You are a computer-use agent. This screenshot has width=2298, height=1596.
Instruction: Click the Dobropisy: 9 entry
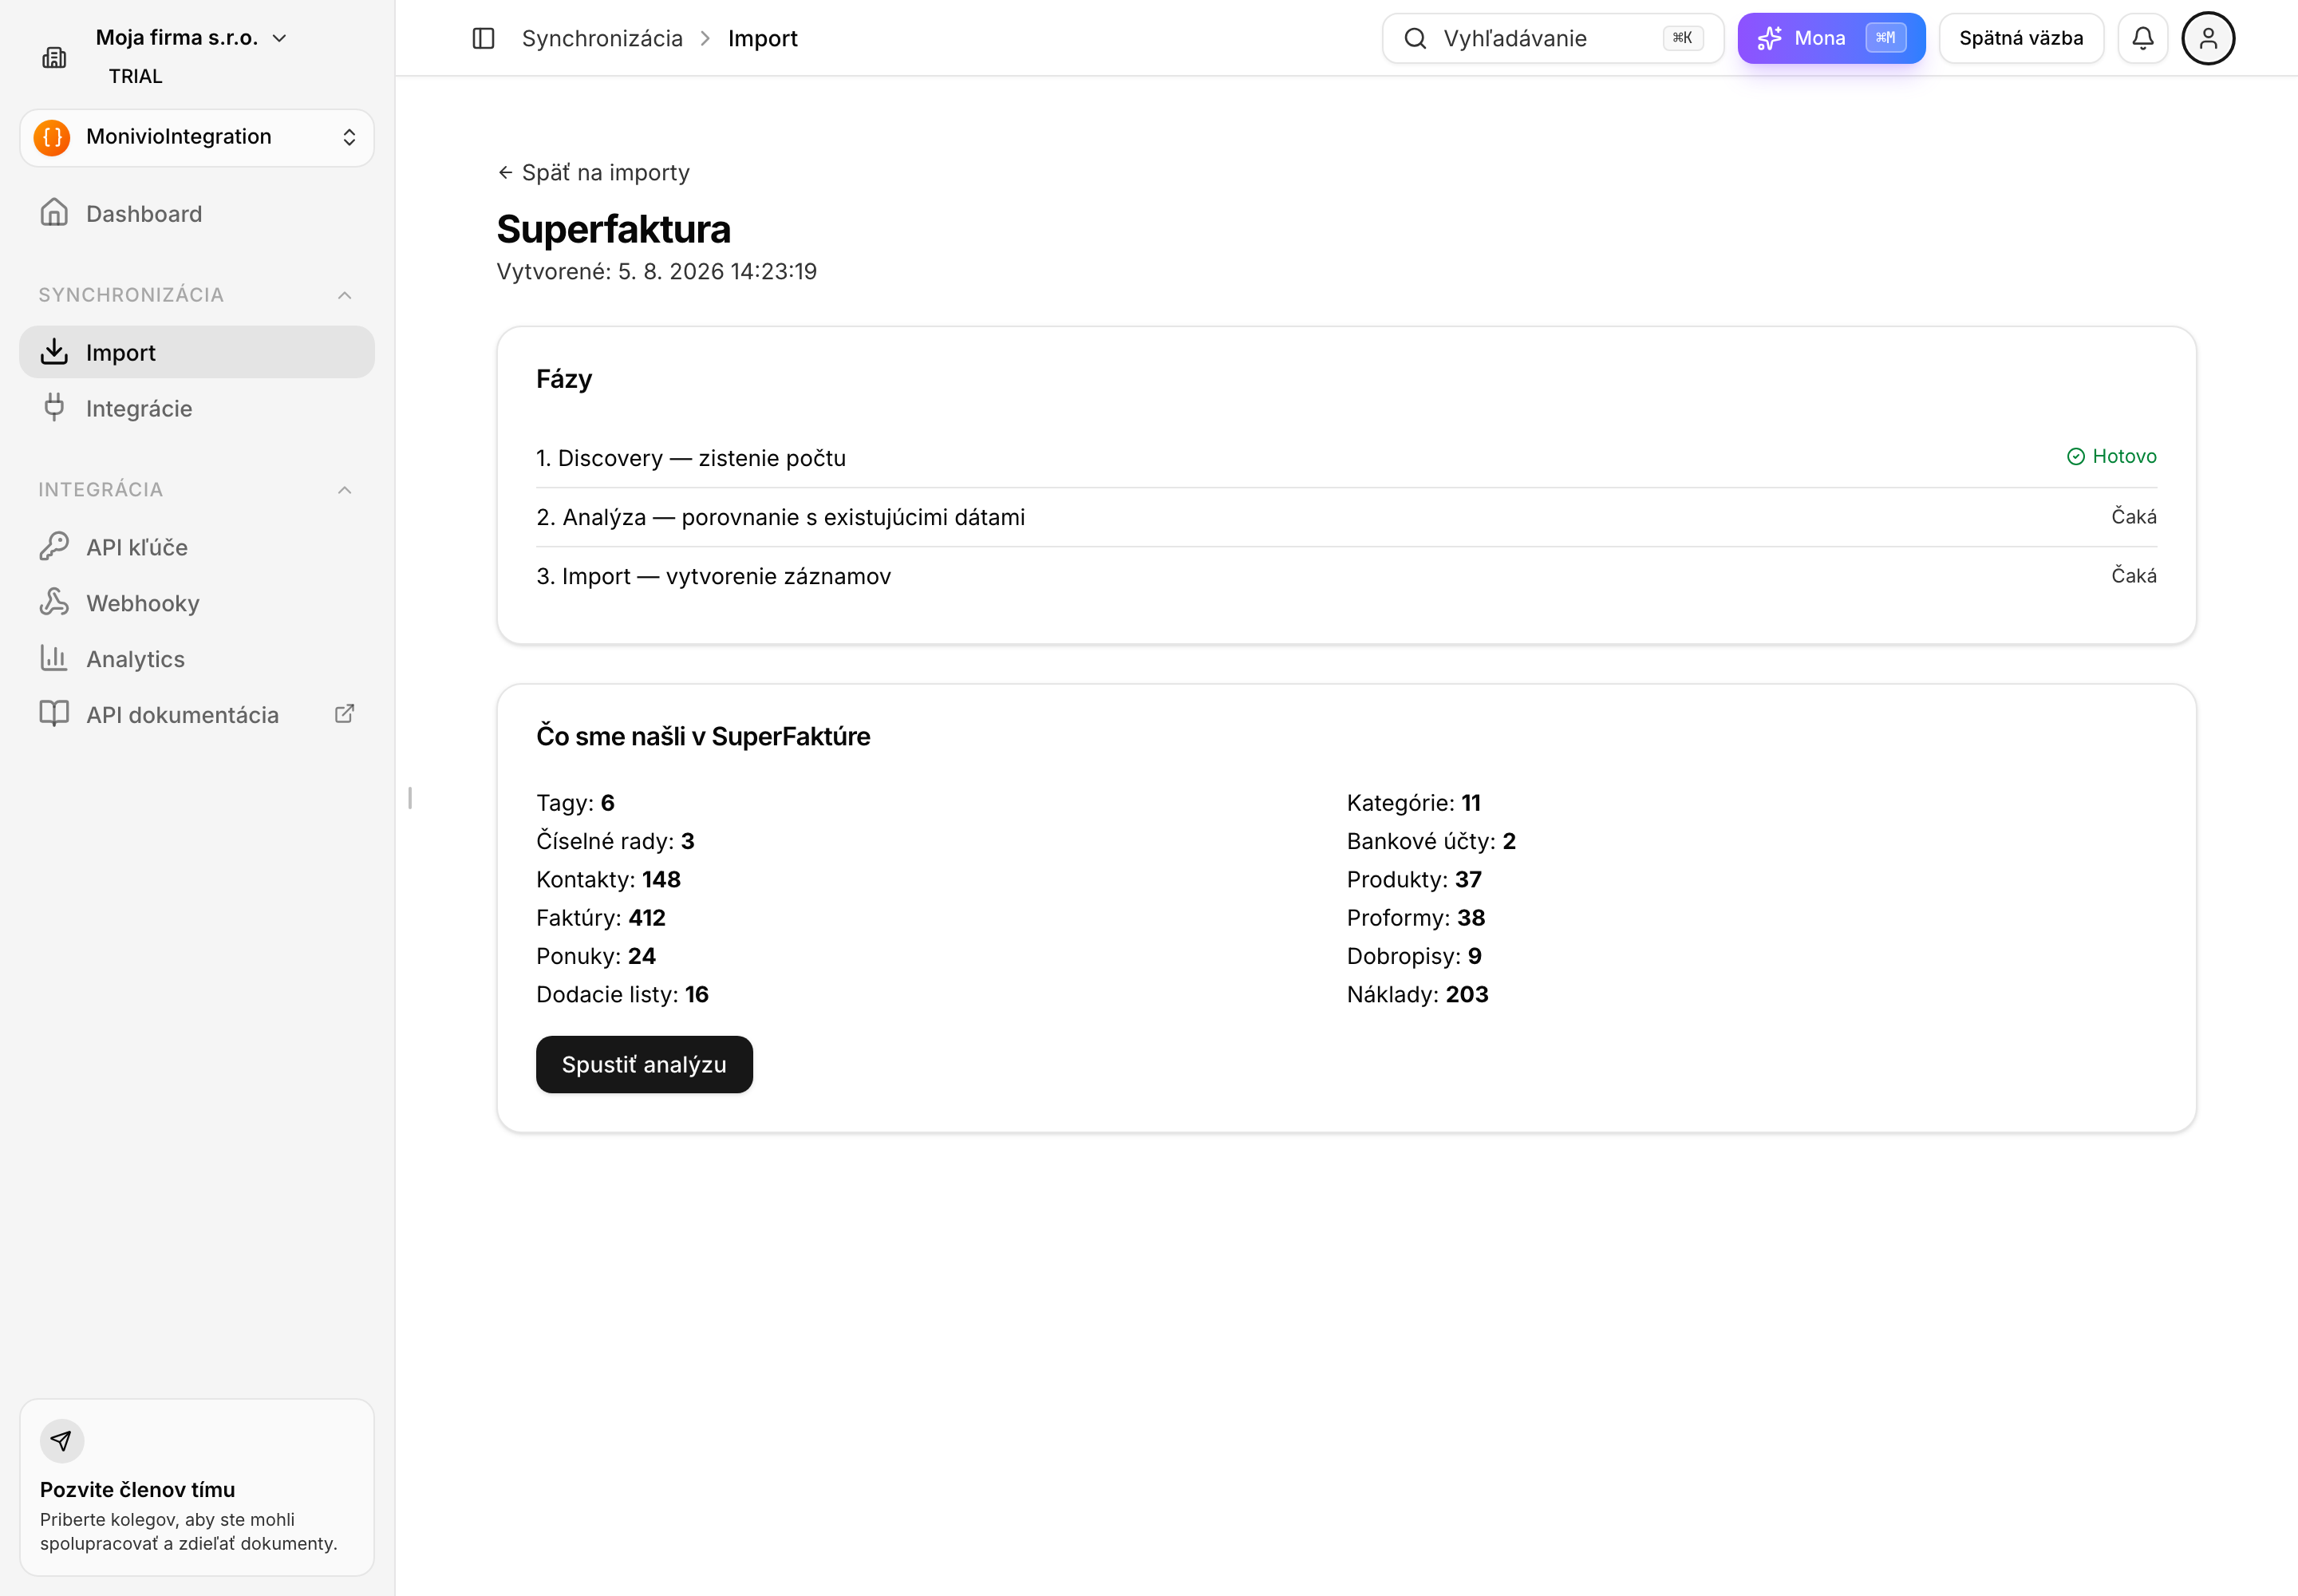tap(1414, 956)
